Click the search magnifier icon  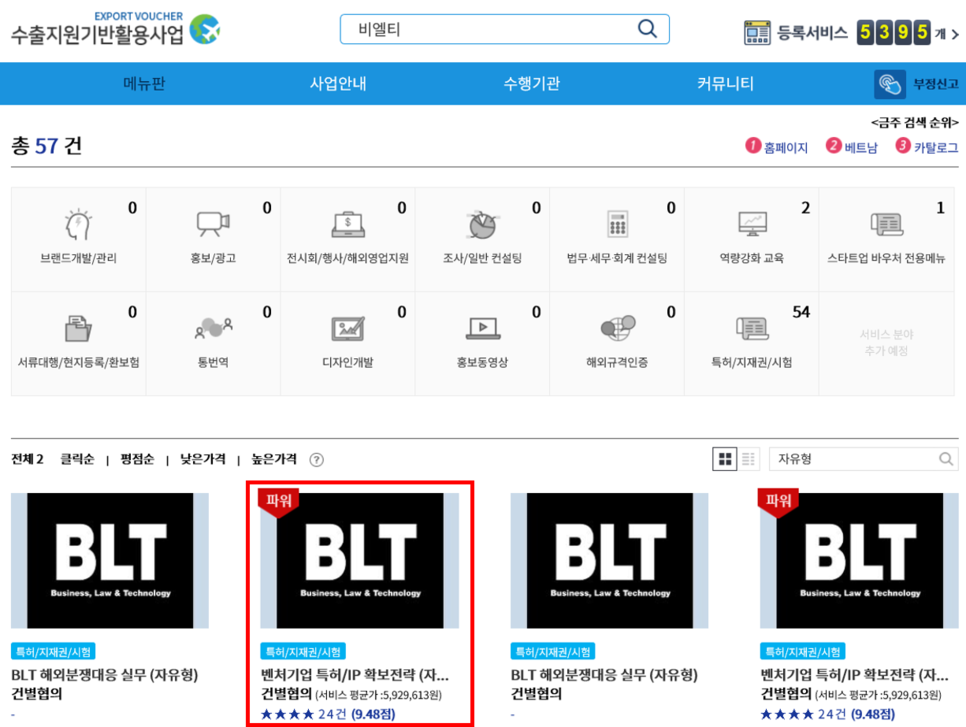(646, 29)
